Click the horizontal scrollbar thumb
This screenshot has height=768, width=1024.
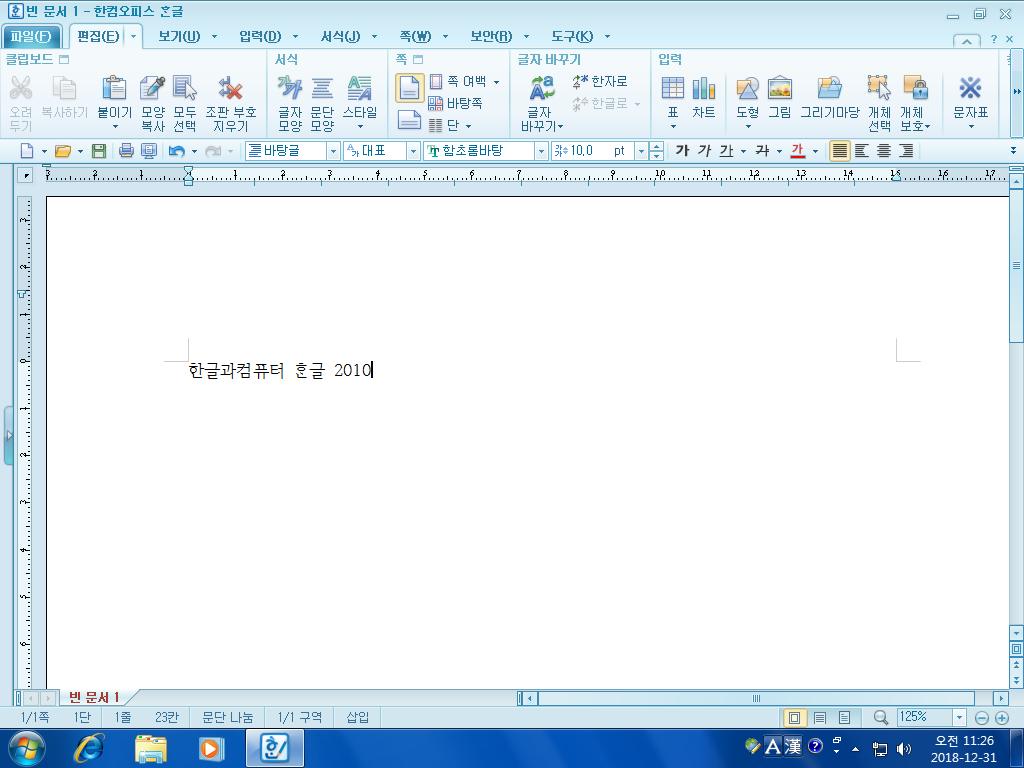tap(756, 698)
